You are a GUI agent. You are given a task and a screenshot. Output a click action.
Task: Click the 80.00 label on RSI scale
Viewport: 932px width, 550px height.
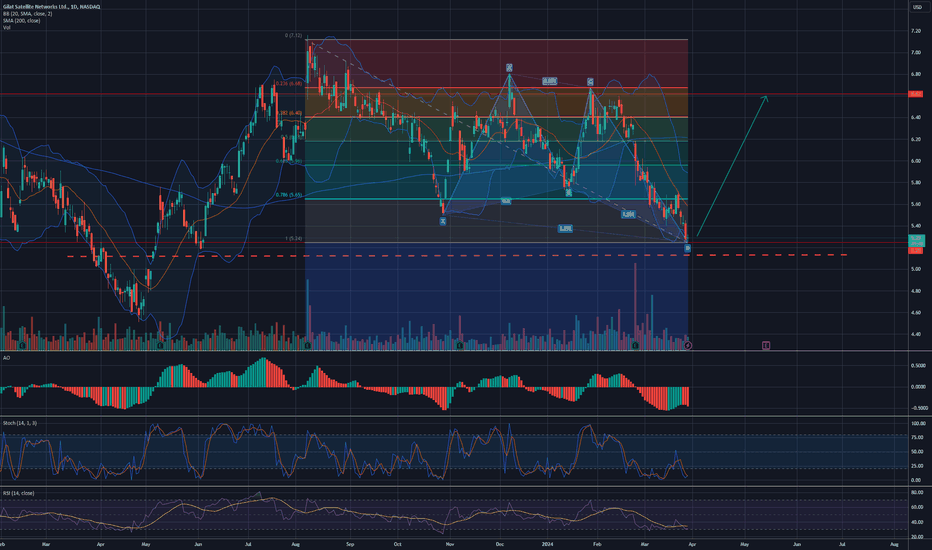(917, 492)
